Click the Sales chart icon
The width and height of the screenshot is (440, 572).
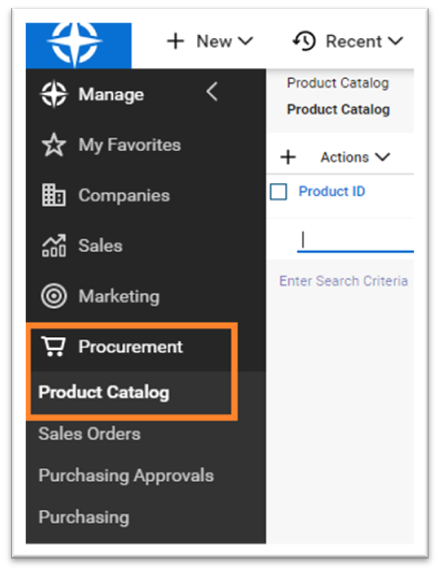point(54,246)
